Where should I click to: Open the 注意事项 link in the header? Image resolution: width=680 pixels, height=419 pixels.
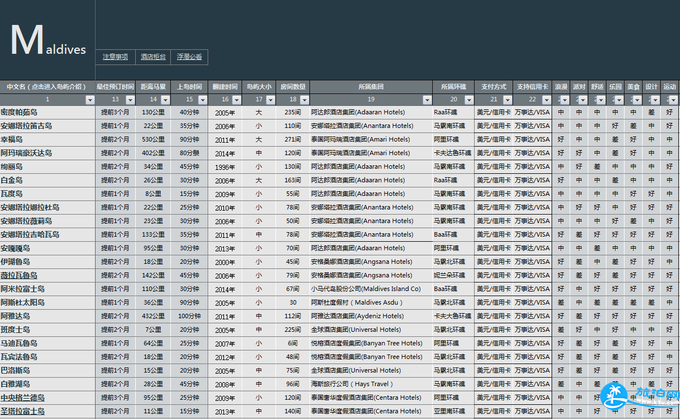pyautogui.click(x=115, y=57)
